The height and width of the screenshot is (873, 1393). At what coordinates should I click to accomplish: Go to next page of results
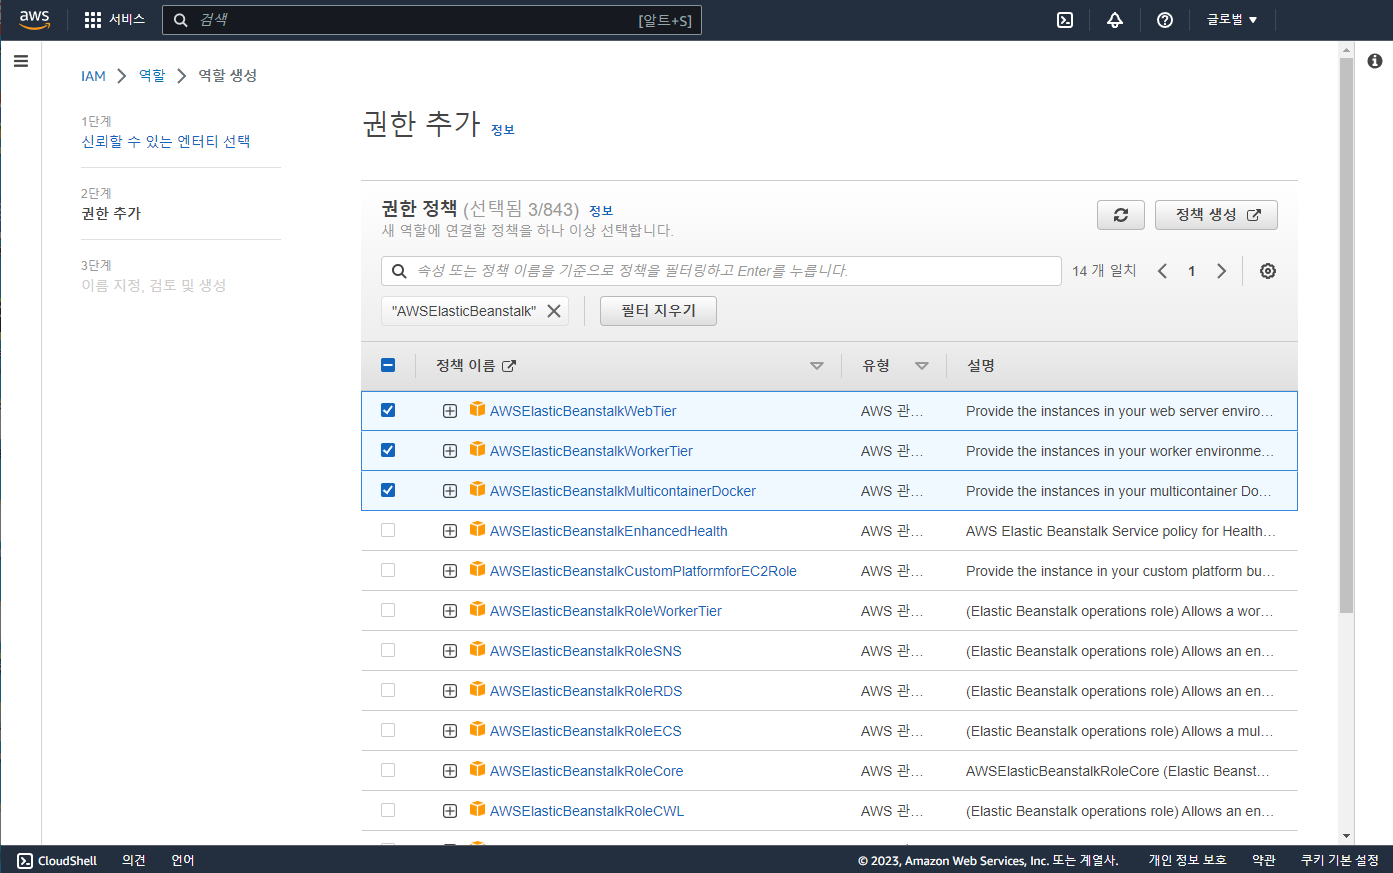[1221, 271]
